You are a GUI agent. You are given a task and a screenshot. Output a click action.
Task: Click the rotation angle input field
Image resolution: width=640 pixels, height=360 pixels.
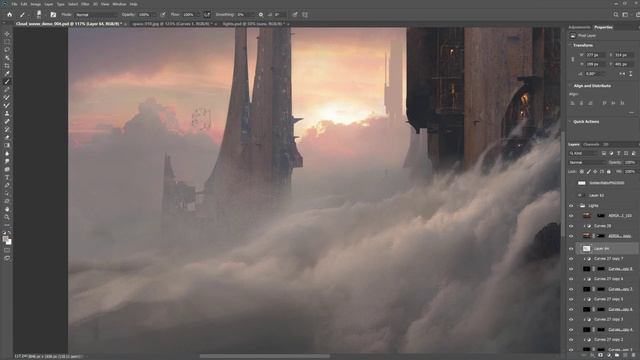point(595,74)
